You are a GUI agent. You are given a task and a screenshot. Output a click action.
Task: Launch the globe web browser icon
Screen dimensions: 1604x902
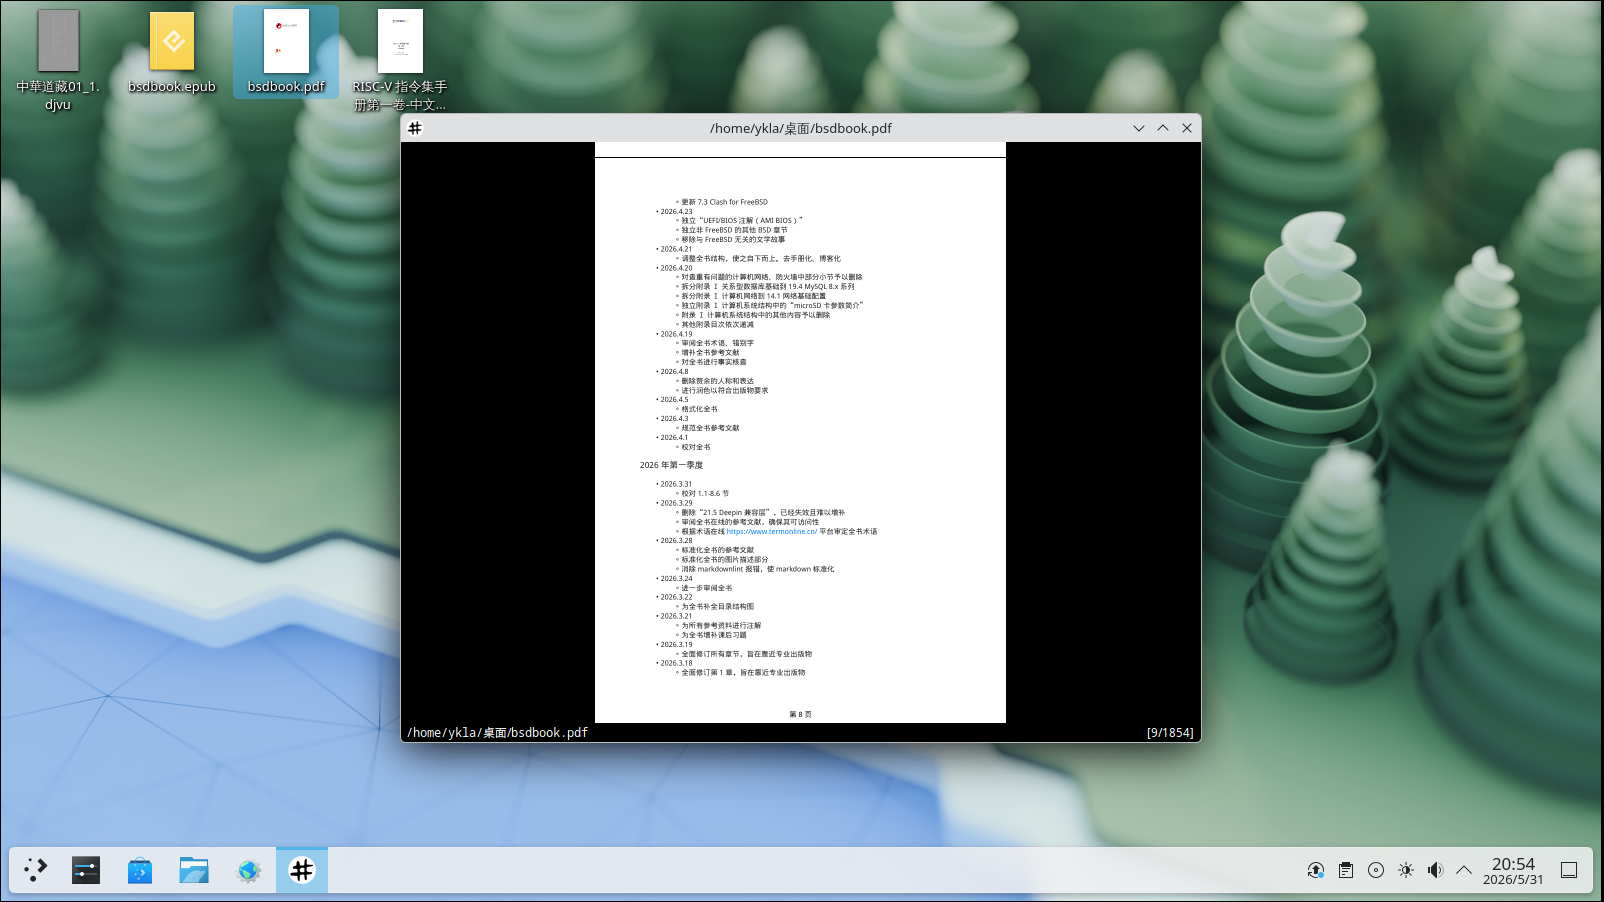pos(248,870)
